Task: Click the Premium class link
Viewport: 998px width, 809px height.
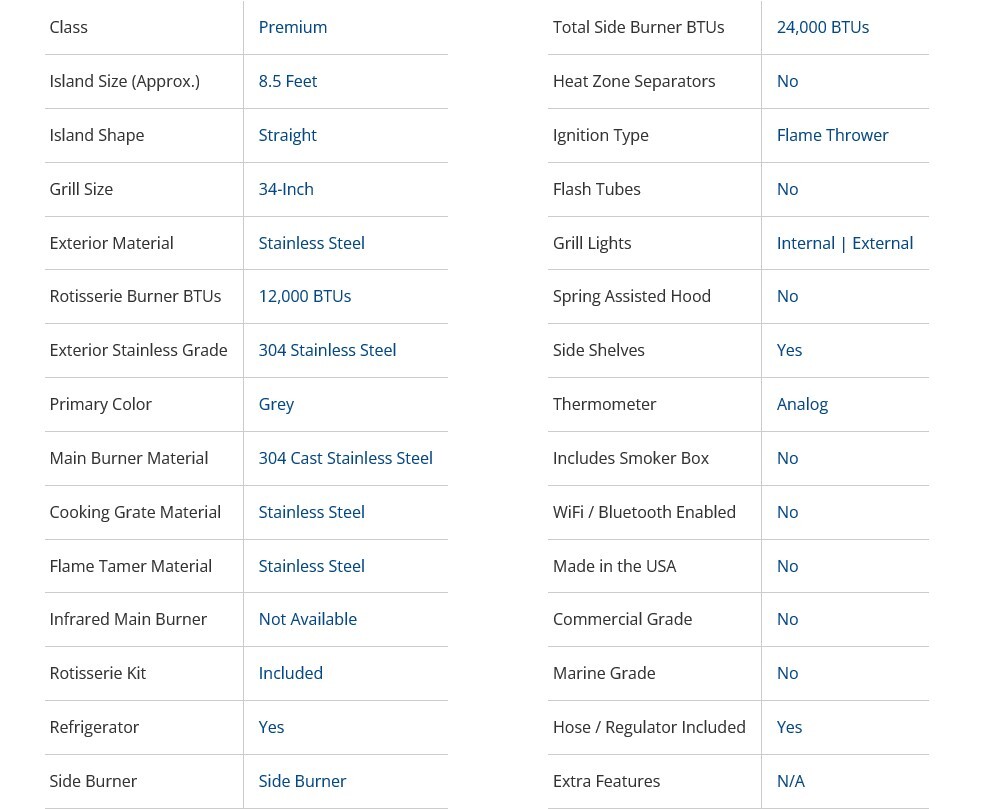Action: [x=292, y=27]
